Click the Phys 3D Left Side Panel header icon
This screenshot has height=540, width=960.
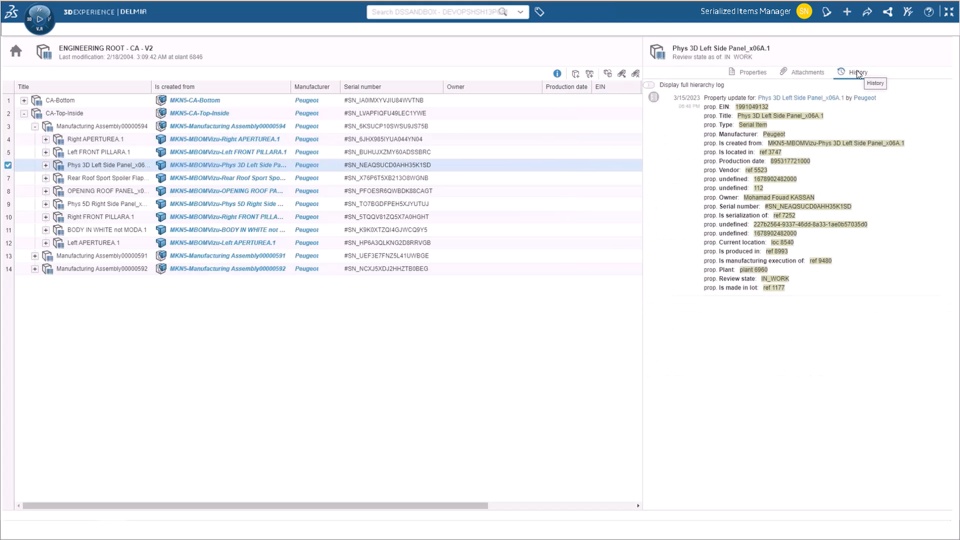657,52
